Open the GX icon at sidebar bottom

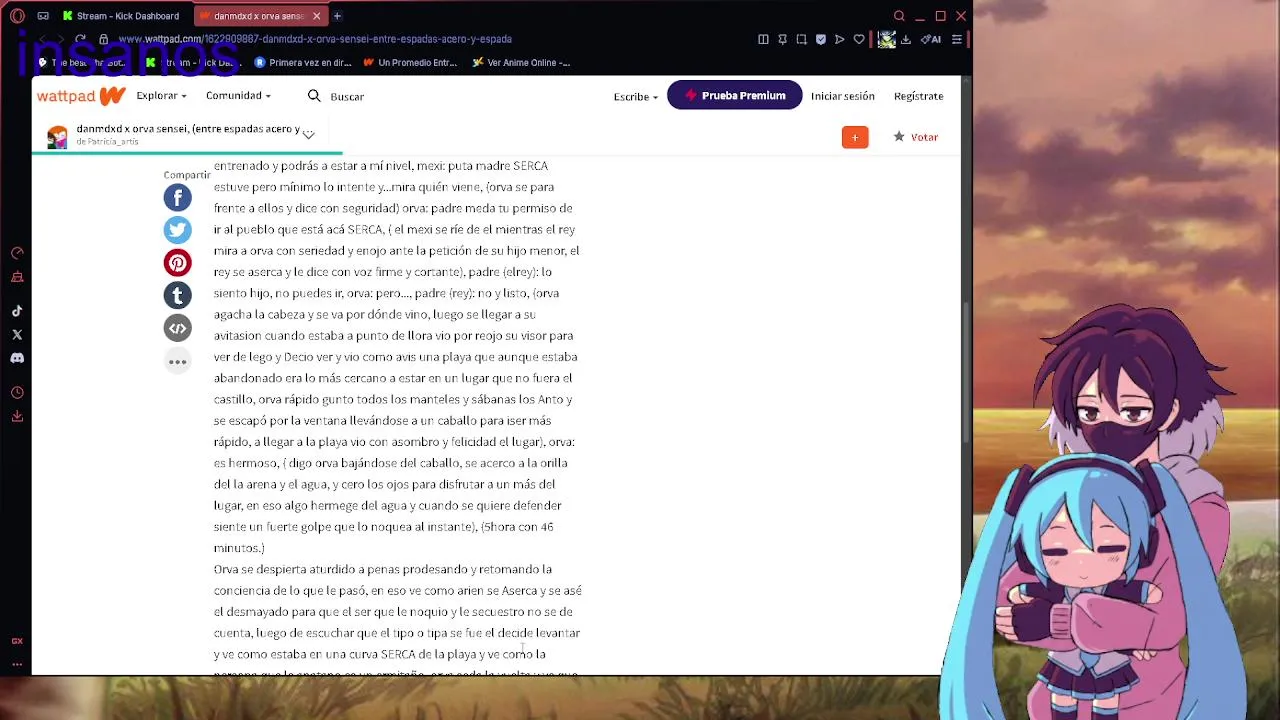[x=17, y=641]
